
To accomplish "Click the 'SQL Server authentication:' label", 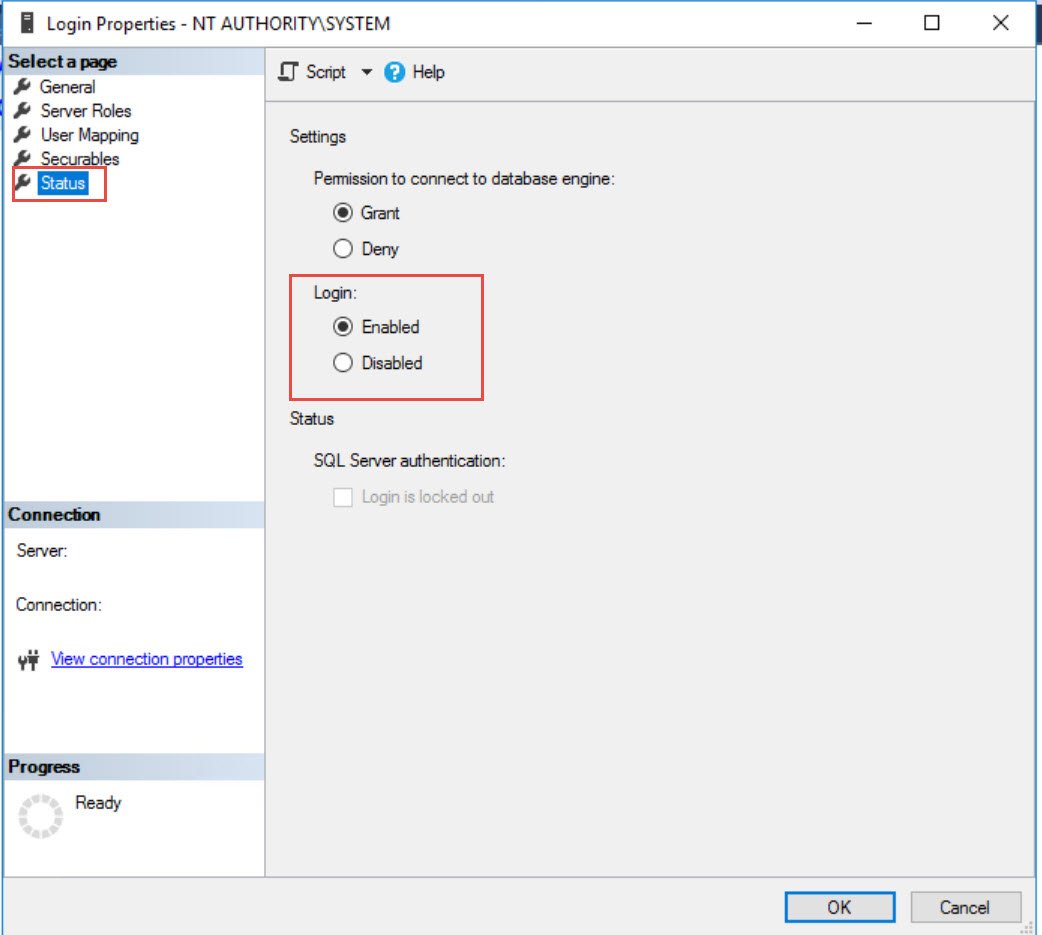I will click(409, 461).
